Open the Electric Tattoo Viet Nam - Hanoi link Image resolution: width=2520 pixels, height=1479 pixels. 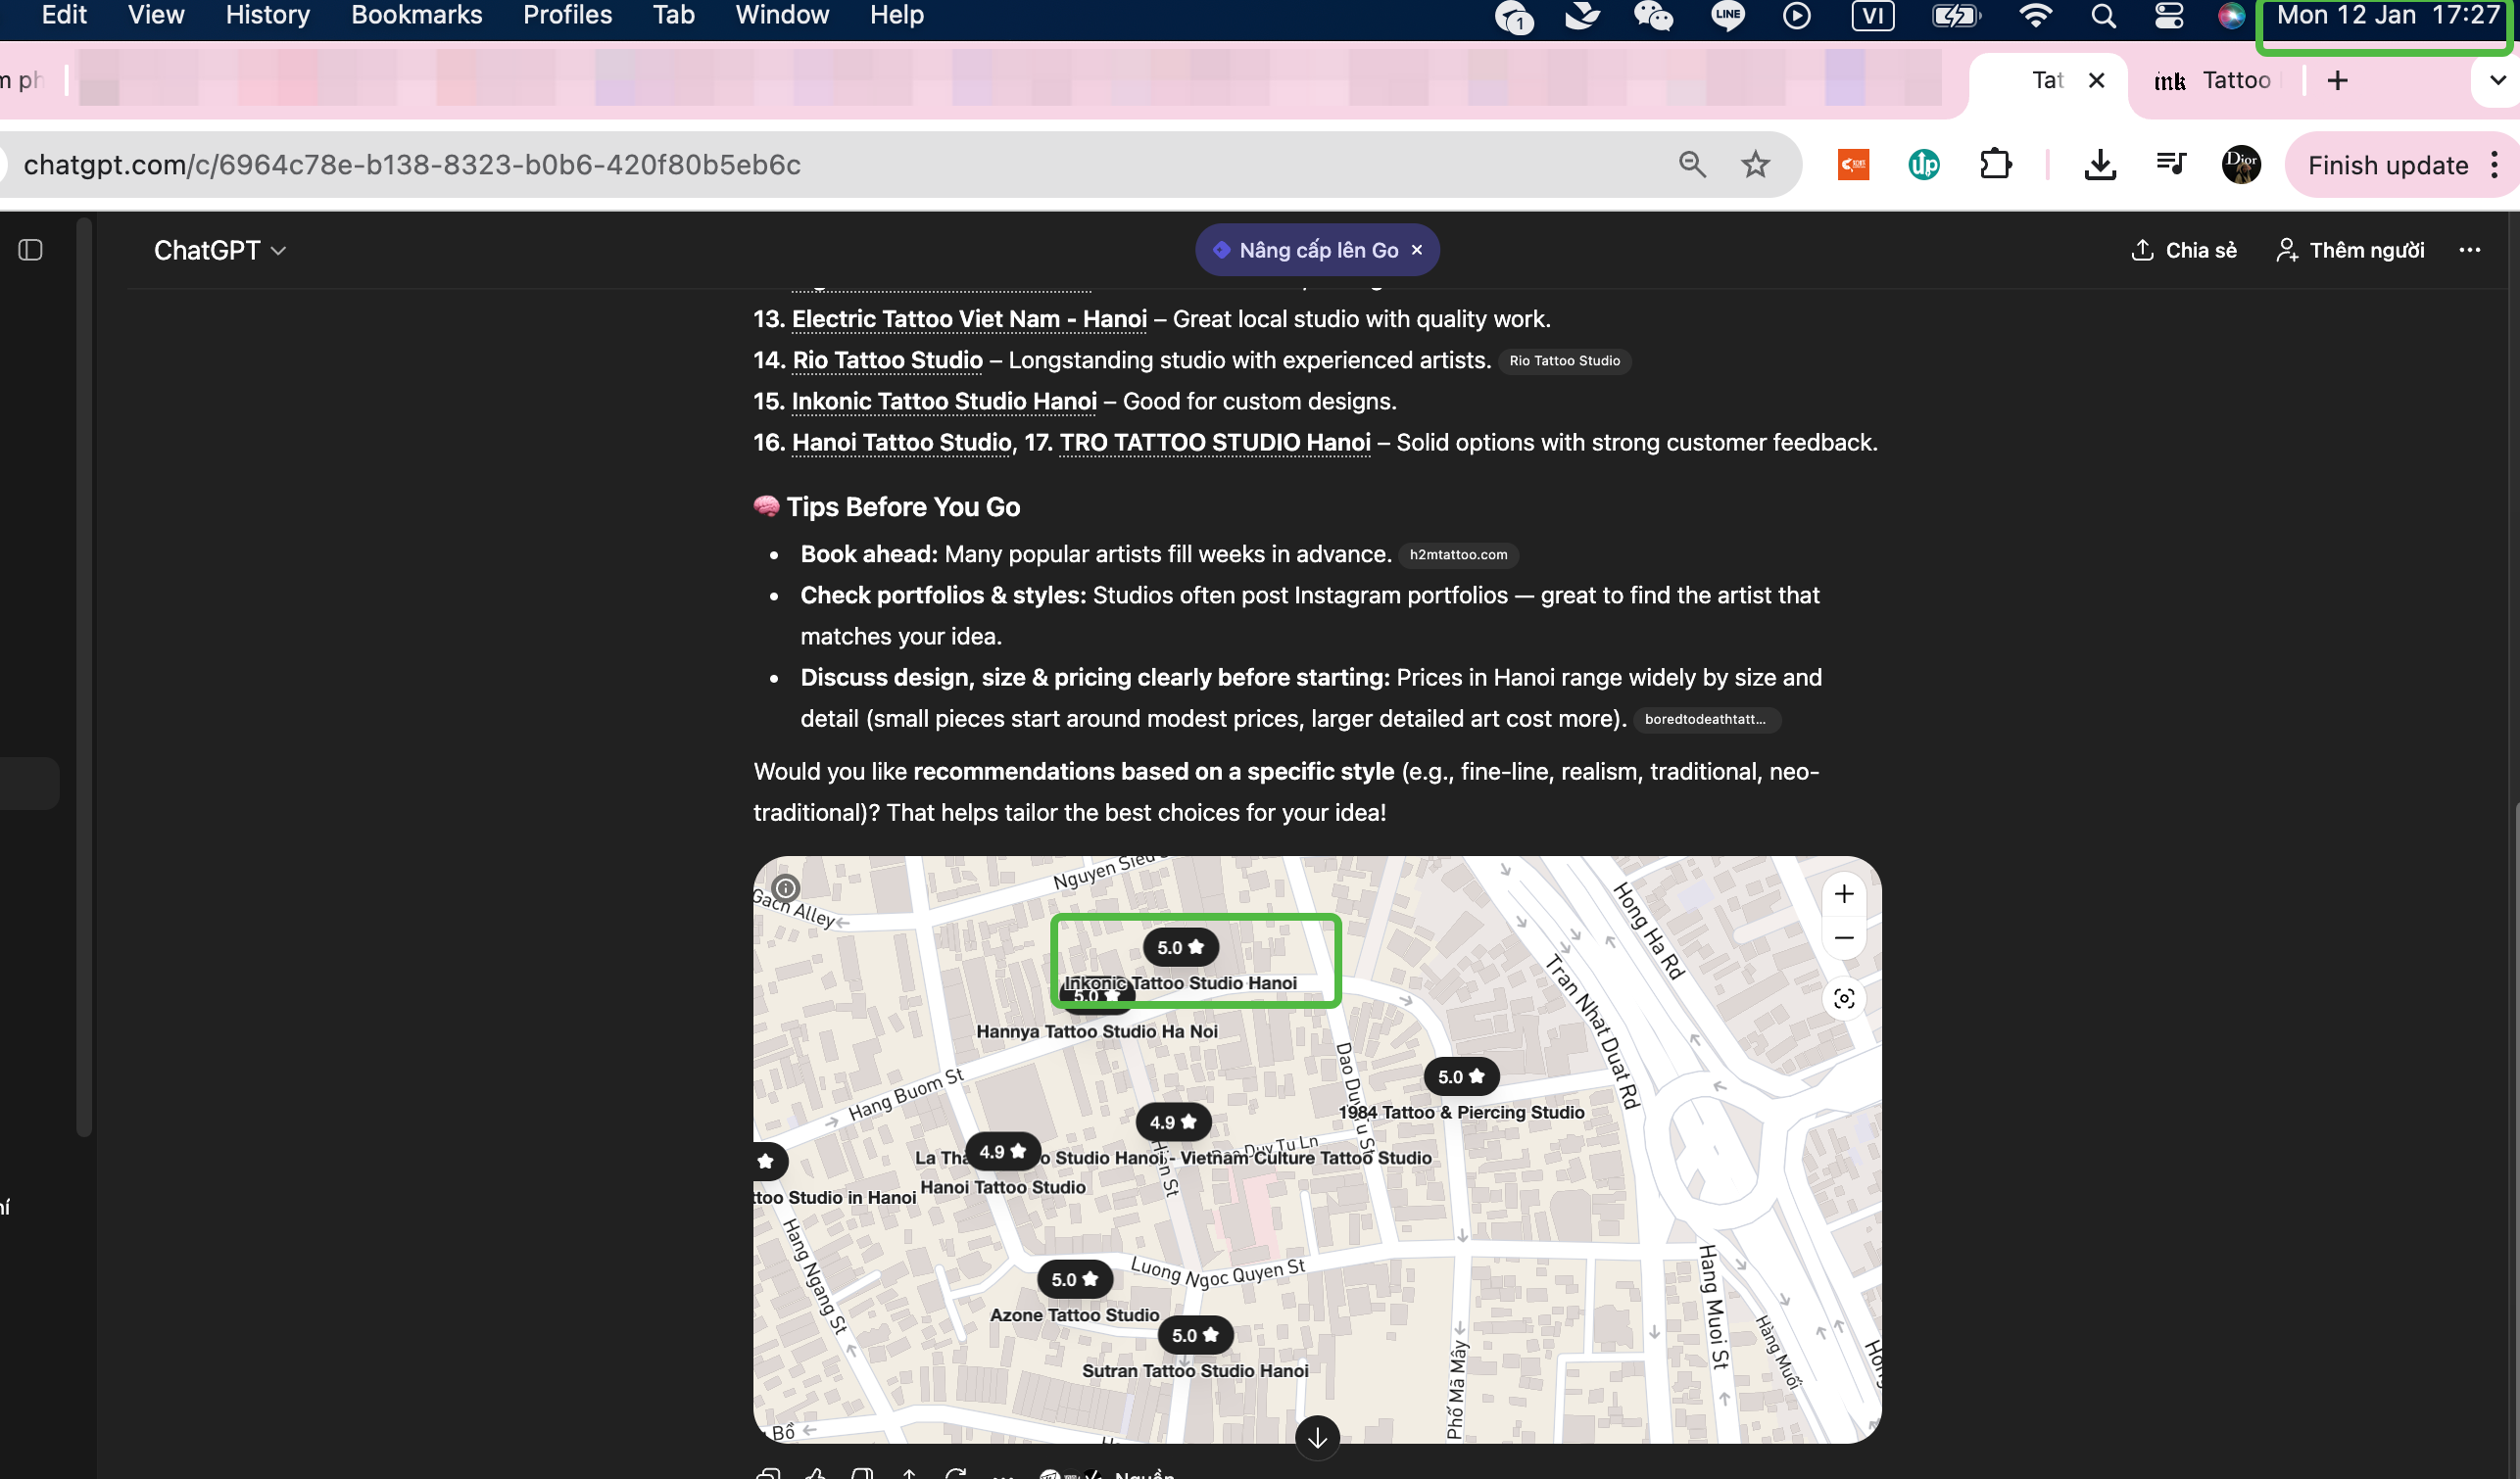[x=969, y=319]
